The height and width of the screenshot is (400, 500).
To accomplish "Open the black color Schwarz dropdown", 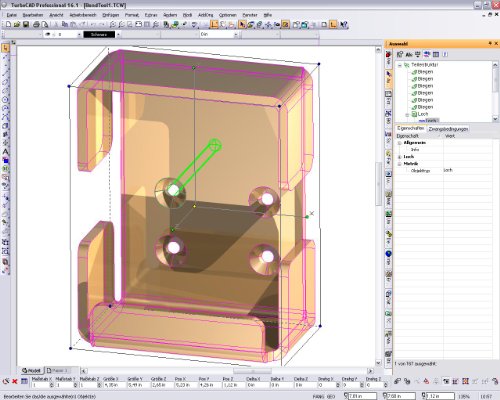I will 118,34.
